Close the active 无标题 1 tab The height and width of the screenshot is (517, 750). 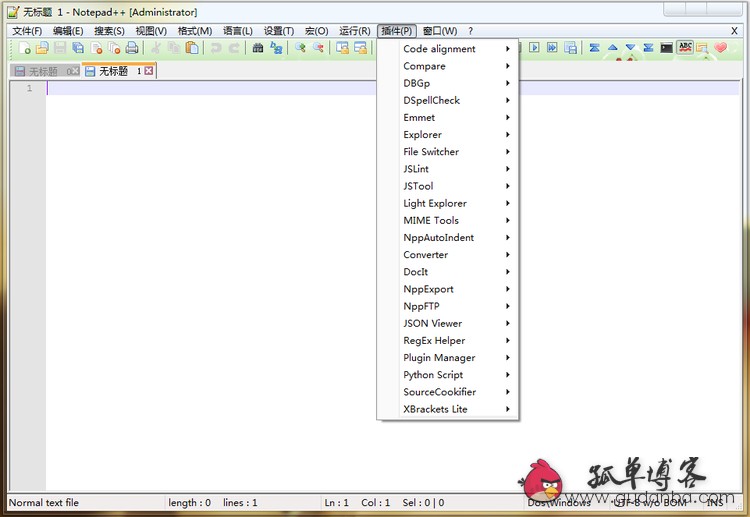coord(149,71)
